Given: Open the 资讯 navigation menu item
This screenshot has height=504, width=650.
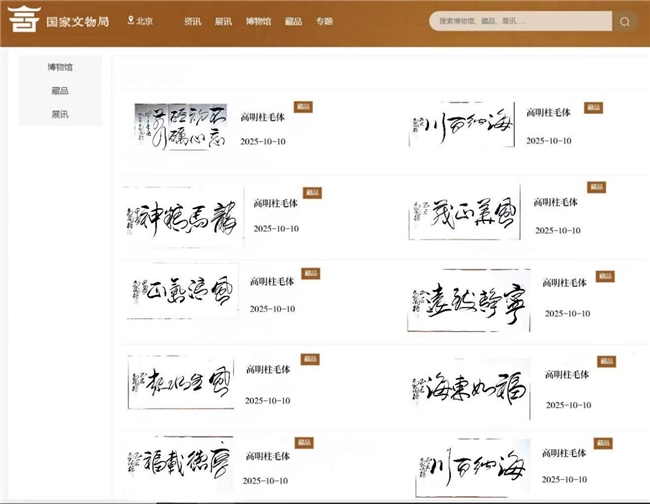Looking at the screenshot, I should [x=192, y=21].
